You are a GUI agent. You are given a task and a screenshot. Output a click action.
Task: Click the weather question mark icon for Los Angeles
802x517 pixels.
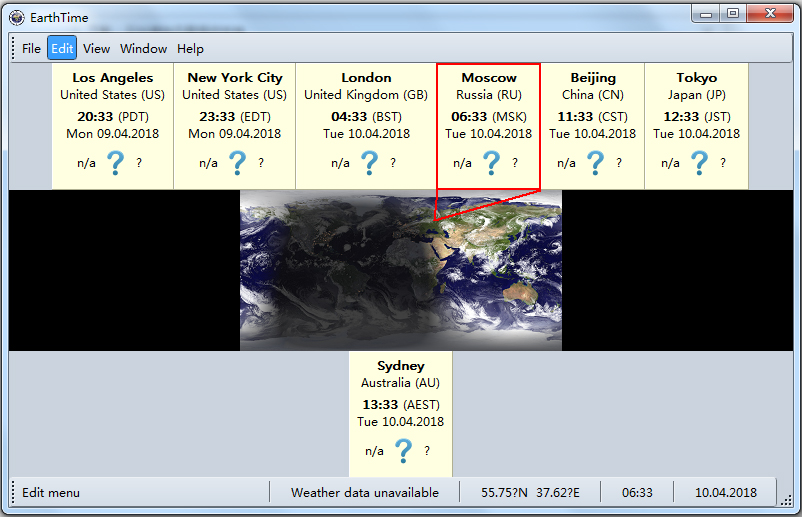coord(116,163)
